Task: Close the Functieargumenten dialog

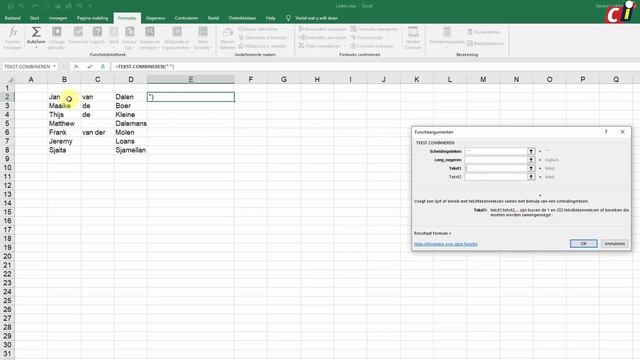Action: (622, 132)
